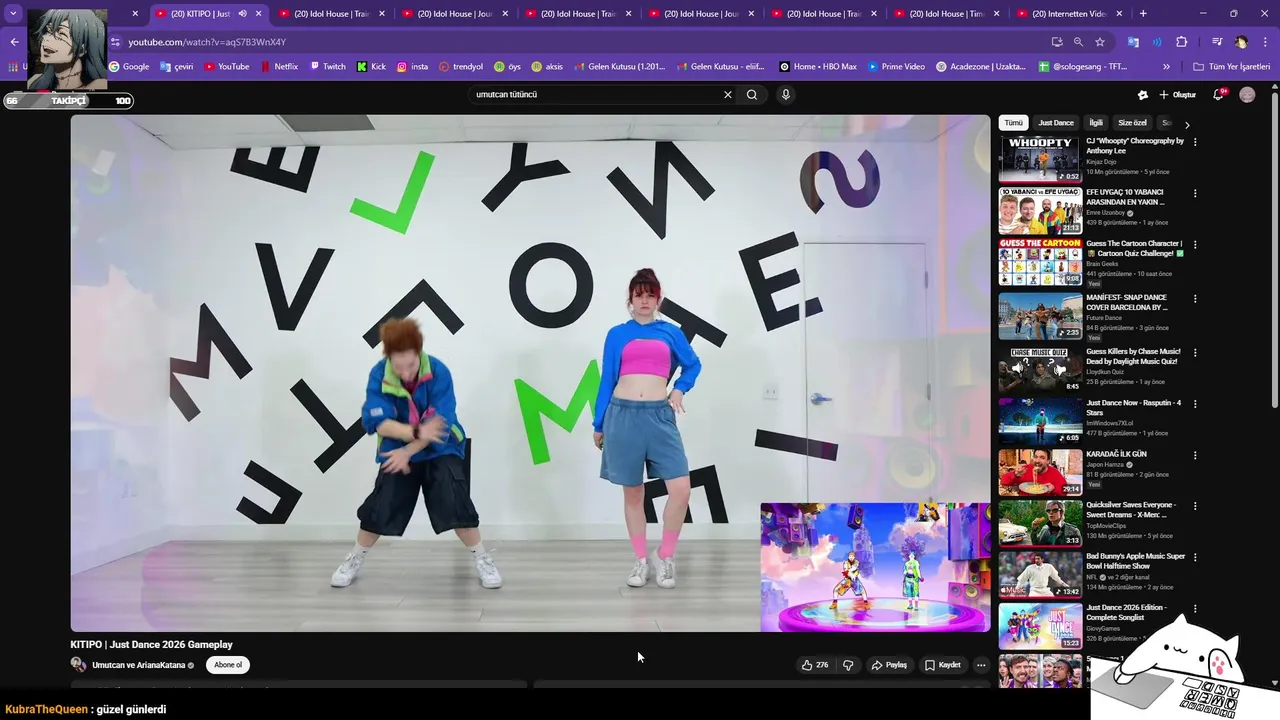Mute the KITIPO tab audio icon
The image size is (1280, 720).
coord(242,14)
